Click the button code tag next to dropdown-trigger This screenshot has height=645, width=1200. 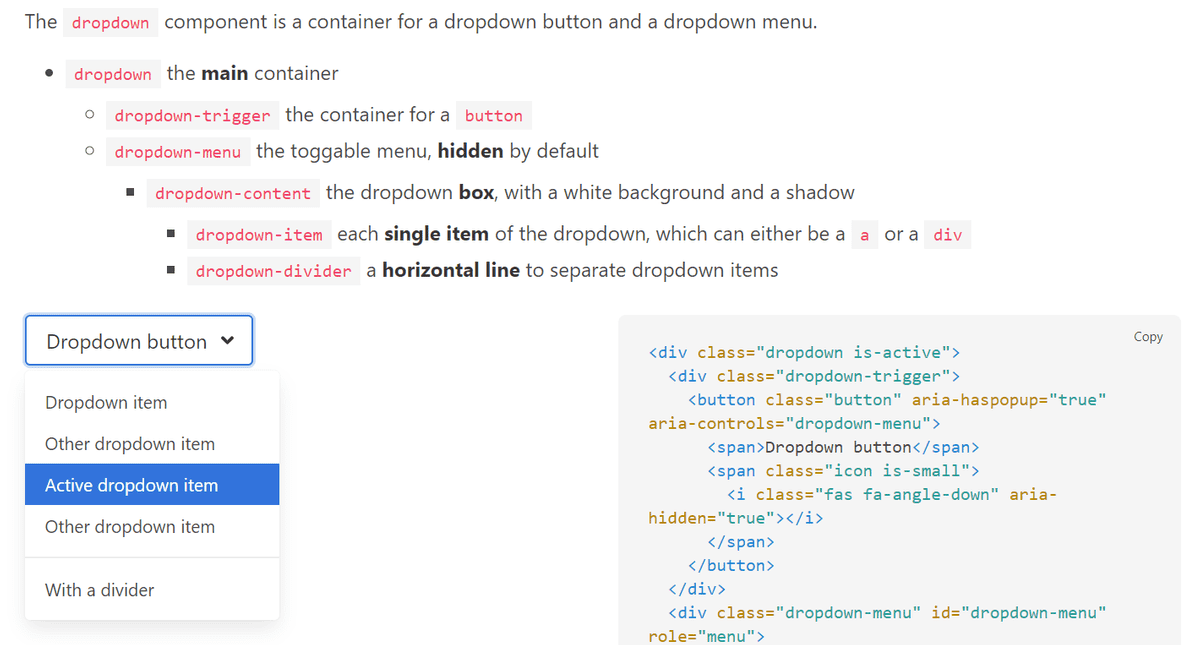tap(493, 115)
